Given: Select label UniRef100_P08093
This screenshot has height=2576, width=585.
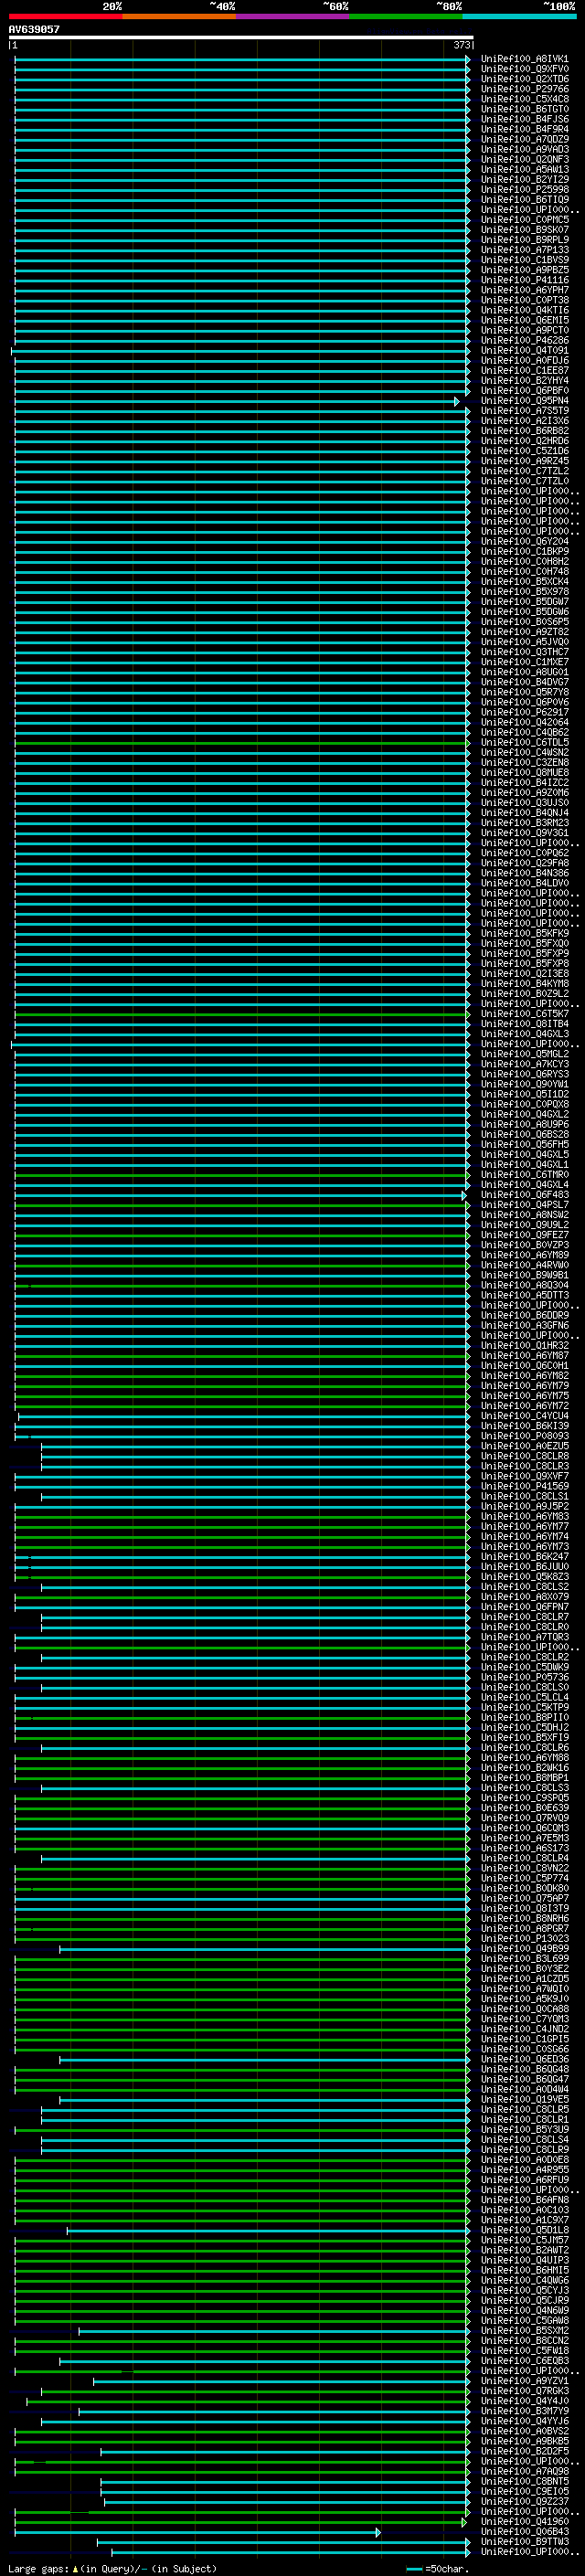Looking at the screenshot, I should [x=524, y=1436].
